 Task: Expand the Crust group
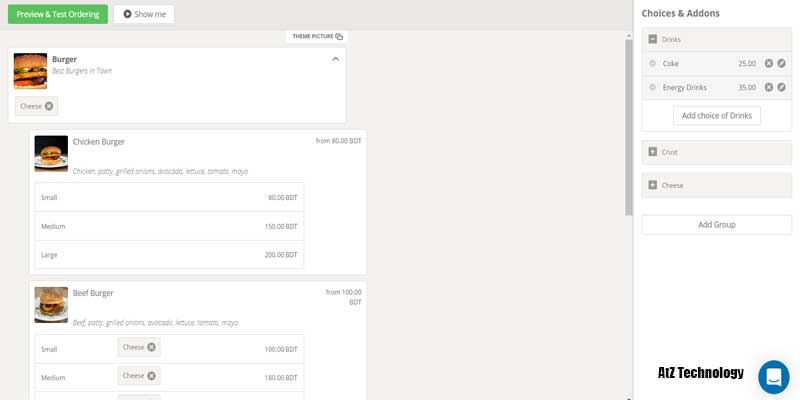click(x=653, y=152)
